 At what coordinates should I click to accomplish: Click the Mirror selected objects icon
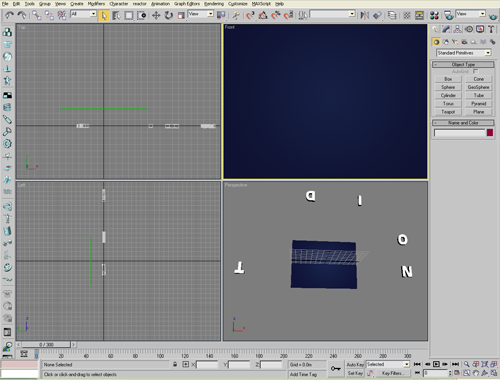click(365, 15)
